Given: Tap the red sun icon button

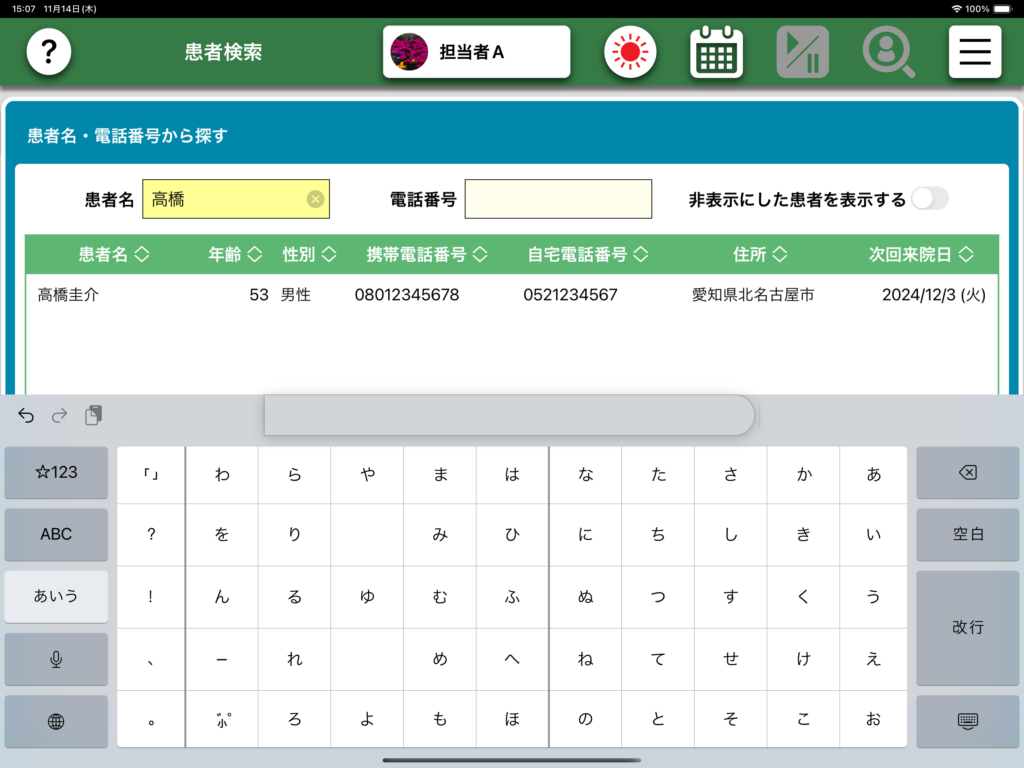Looking at the screenshot, I should (630, 52).
